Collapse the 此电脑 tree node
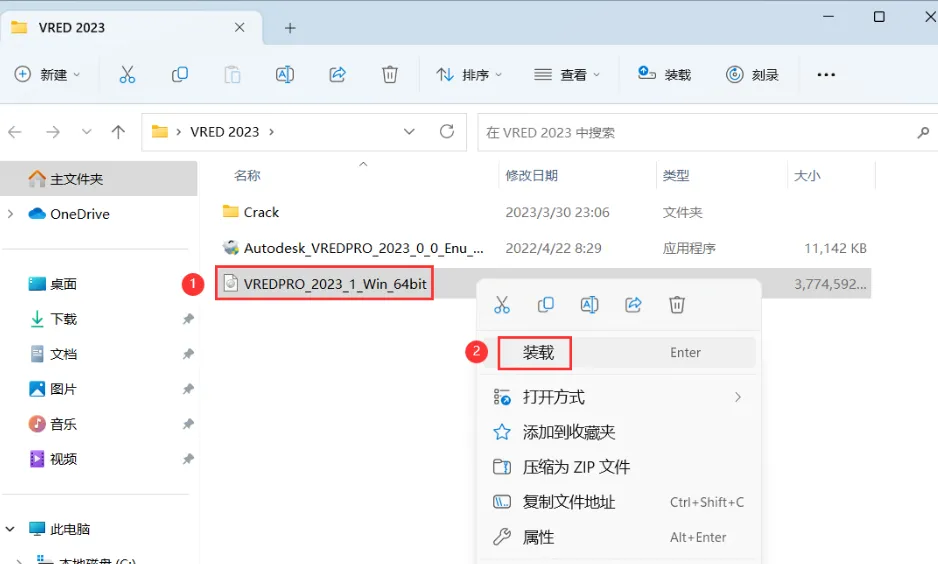 (x=10, y=529)
